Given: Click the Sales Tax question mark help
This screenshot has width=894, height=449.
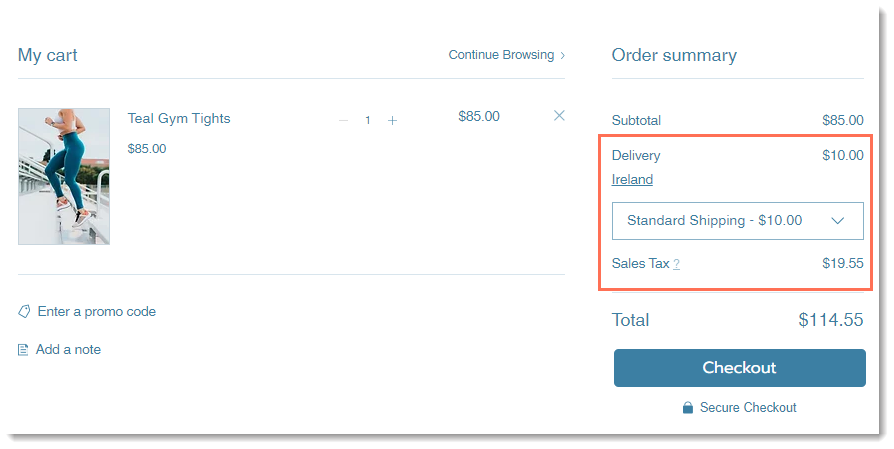Looking at the screenshot, I should pyautogui.click(x=676, y=264).
